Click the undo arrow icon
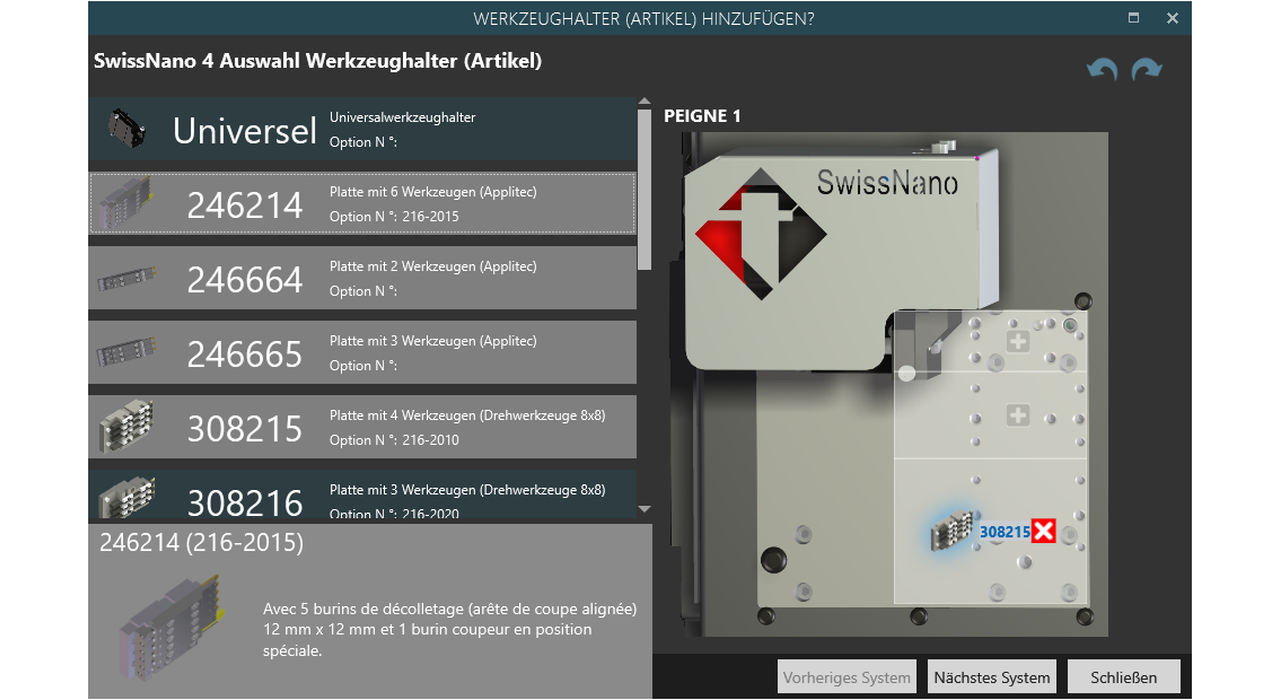 click(x=1102, y=69)
